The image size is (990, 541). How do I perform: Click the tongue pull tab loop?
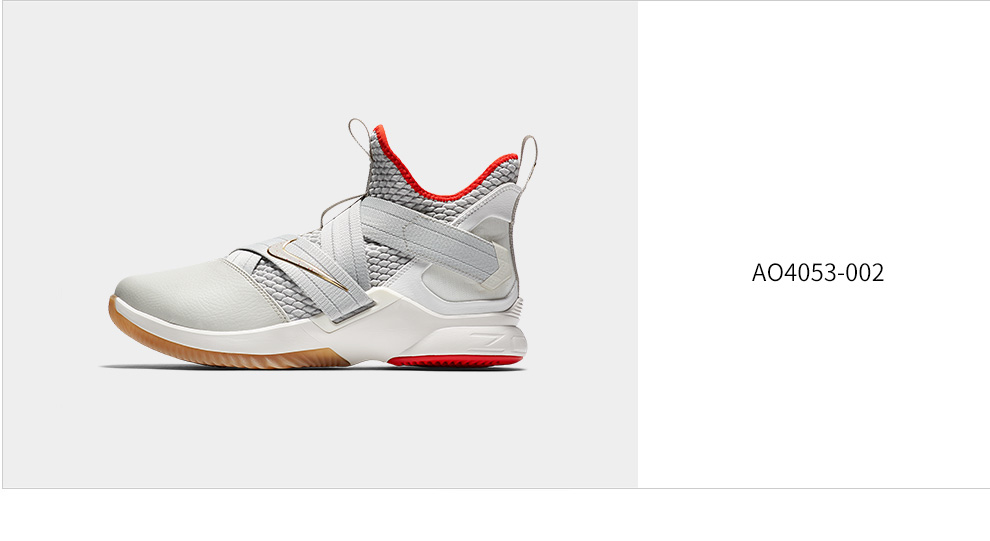point(360,137)
